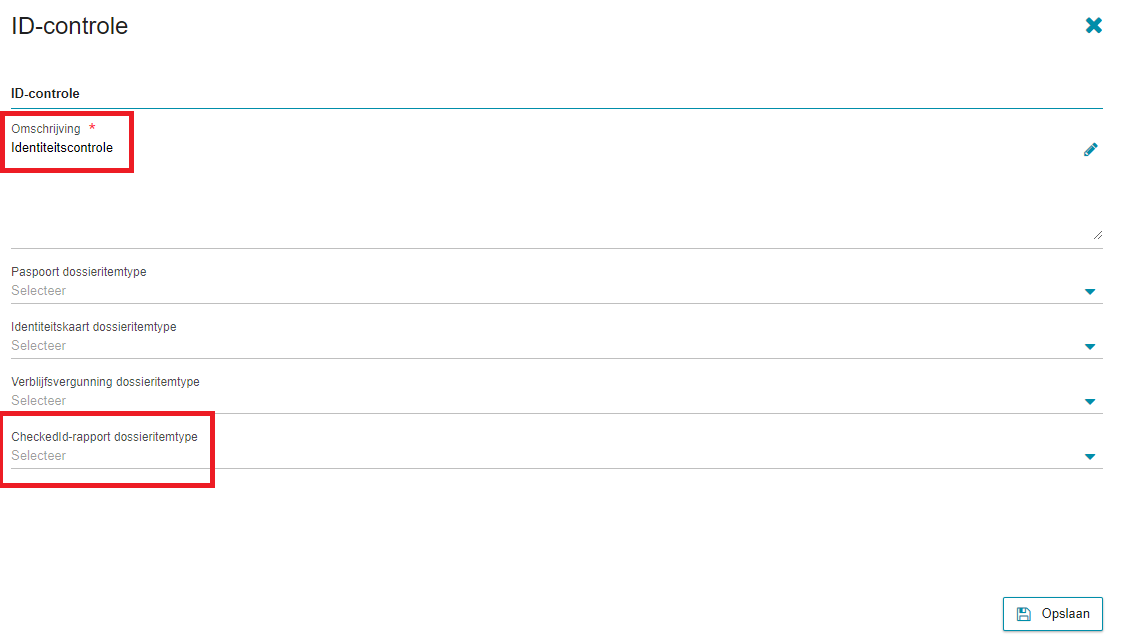Click the large ID-controle dialog title
Screen dimensions: 1128x644
[70, 26]
